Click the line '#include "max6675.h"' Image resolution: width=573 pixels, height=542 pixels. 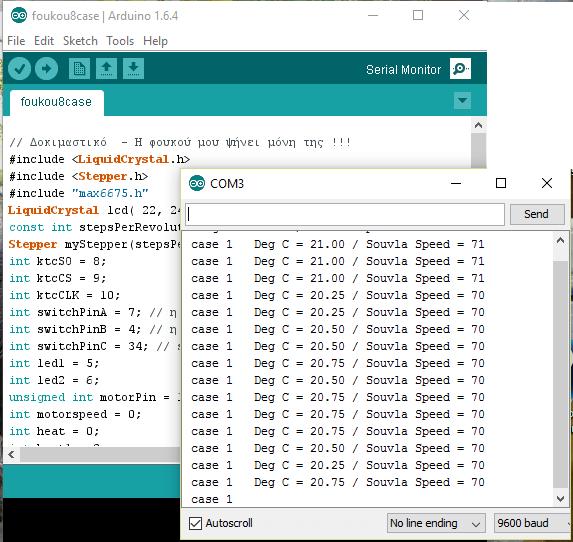pos(79,193)
